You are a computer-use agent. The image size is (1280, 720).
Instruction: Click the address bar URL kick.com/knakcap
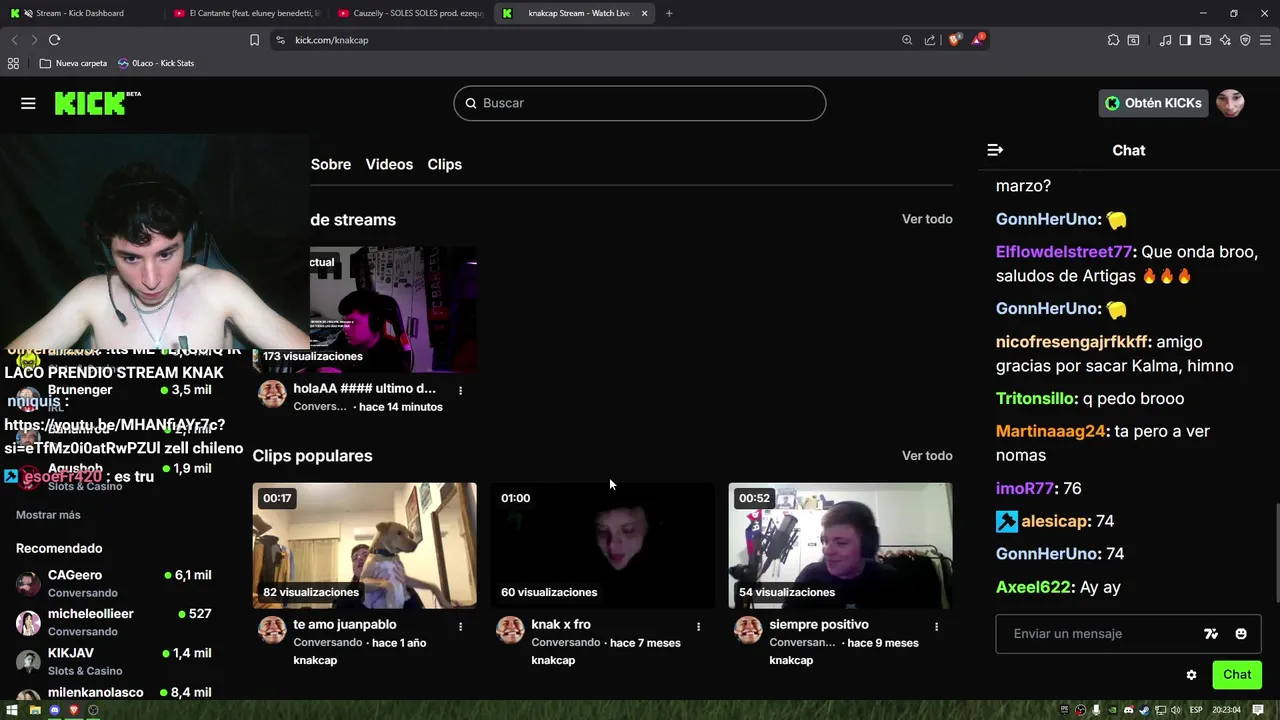[332, 40]
